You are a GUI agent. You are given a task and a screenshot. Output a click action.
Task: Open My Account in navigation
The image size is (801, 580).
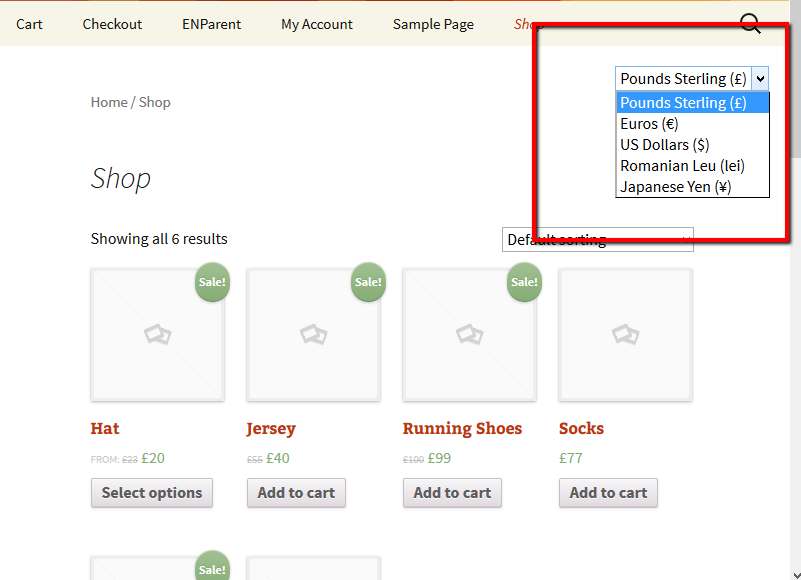pyautogui.click(x=317, y=24)
